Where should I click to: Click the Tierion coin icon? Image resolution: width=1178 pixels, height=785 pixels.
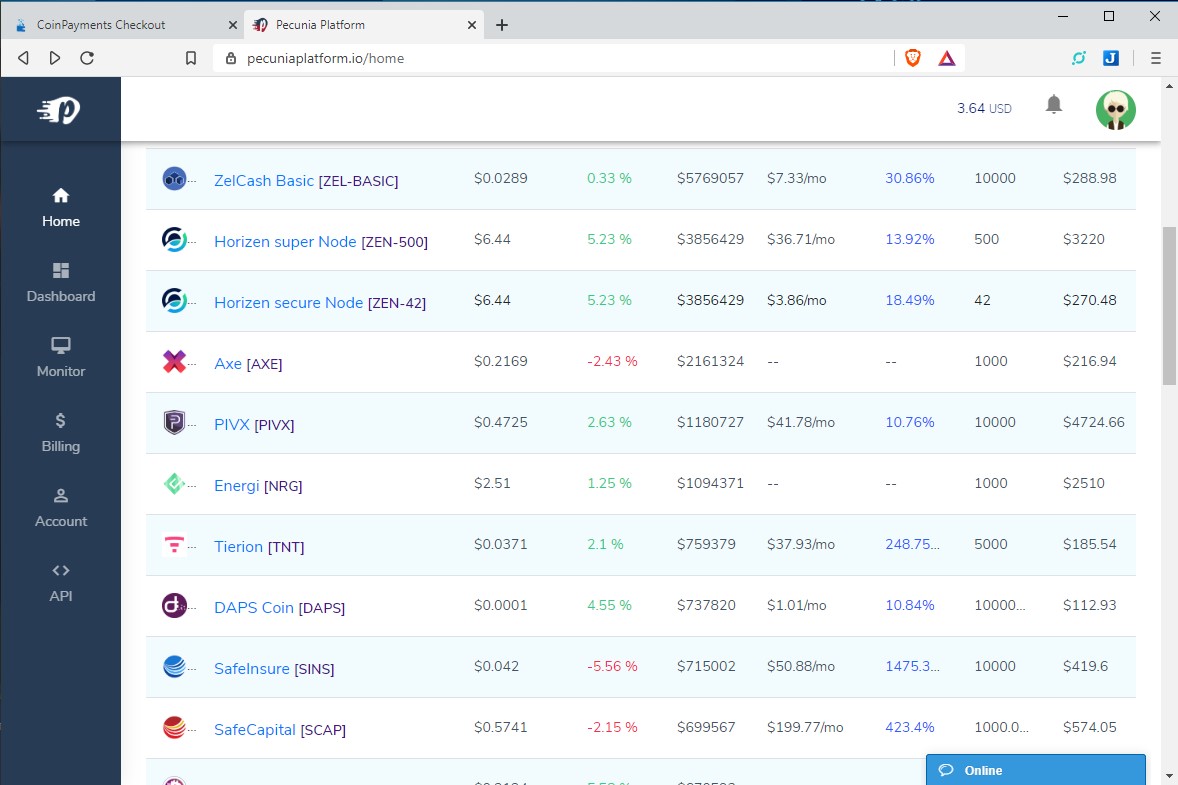174,544
